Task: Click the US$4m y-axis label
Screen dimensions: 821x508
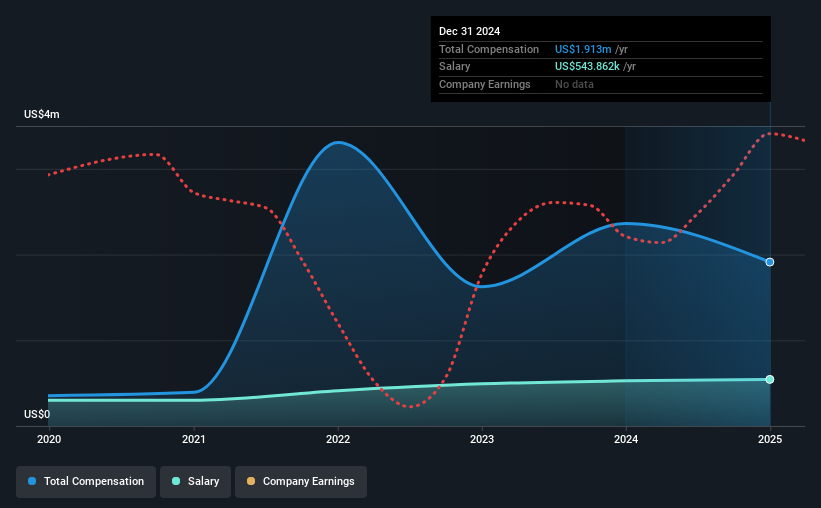Action: click(42, 114)
